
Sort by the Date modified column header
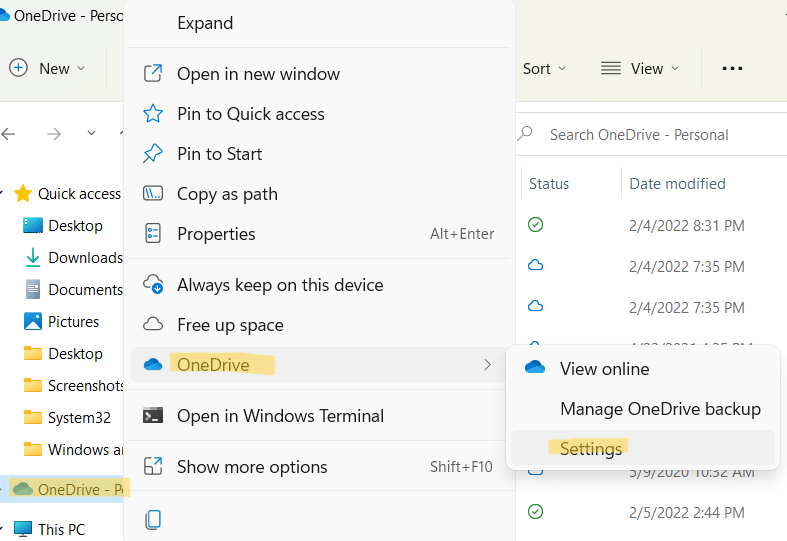677,184
